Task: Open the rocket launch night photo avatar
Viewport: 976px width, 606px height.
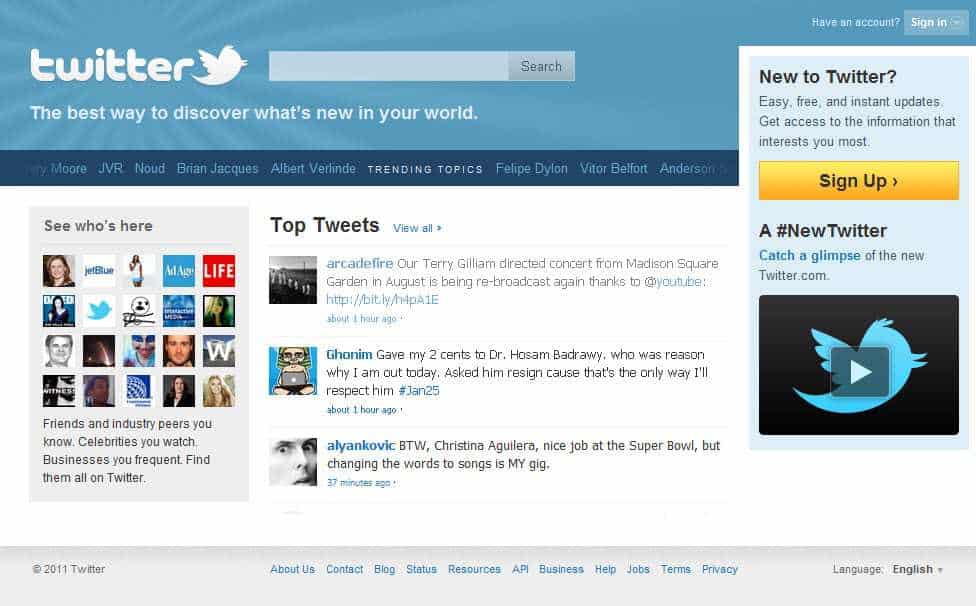Action: (99, 351)
